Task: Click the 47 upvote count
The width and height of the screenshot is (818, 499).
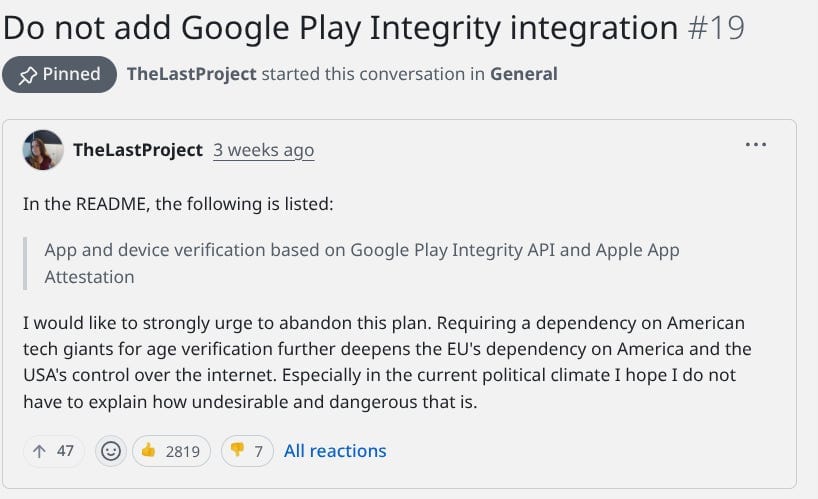Action: 65,451
